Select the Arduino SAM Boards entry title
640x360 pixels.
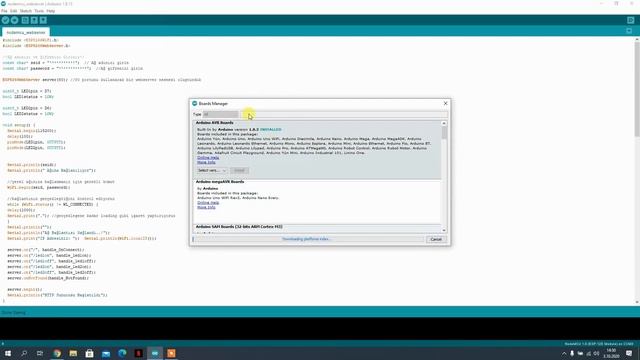click(239, 227)
